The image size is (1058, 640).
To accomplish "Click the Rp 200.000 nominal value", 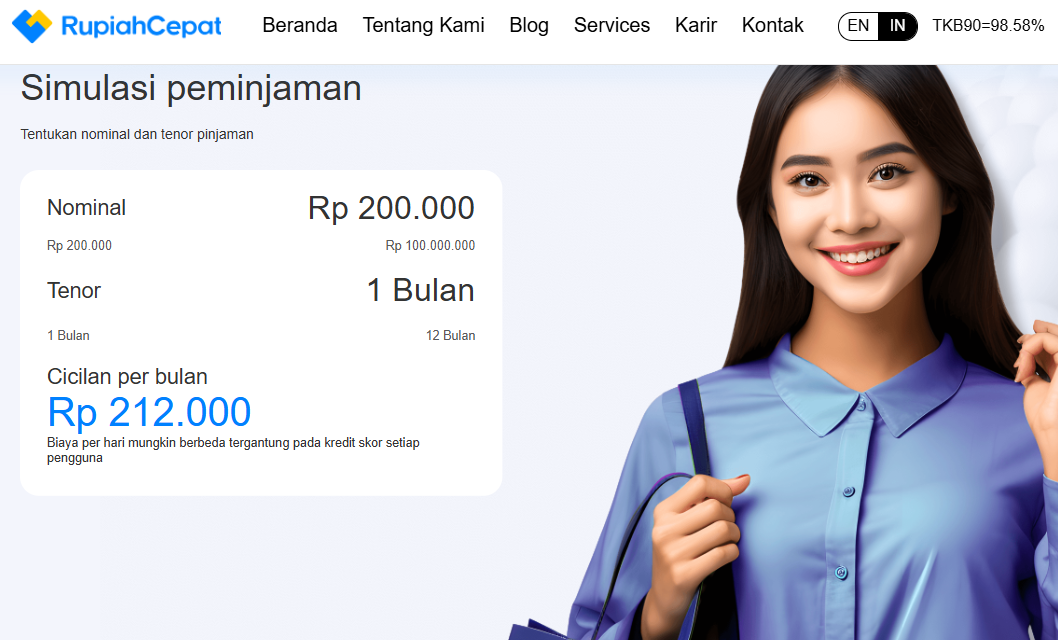I will [x=391, y=208].
